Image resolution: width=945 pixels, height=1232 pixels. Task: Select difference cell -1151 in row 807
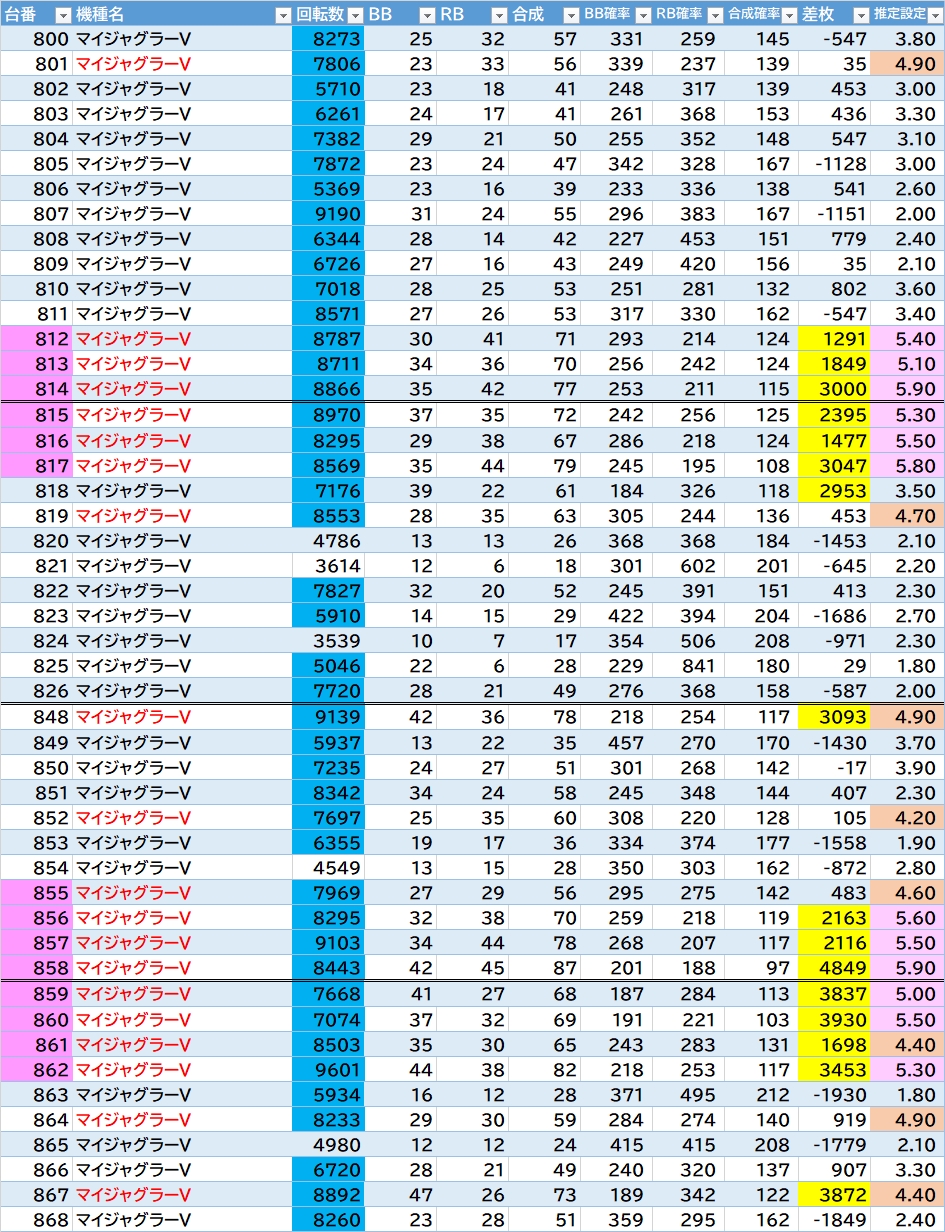pos(834,214)
